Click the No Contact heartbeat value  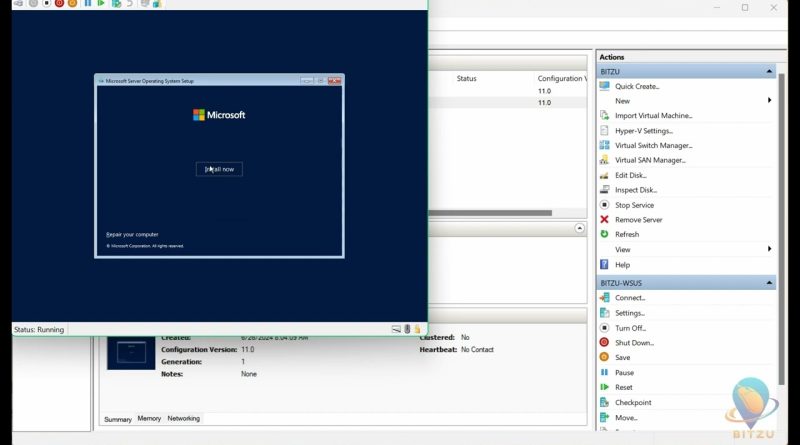(477, 350)
